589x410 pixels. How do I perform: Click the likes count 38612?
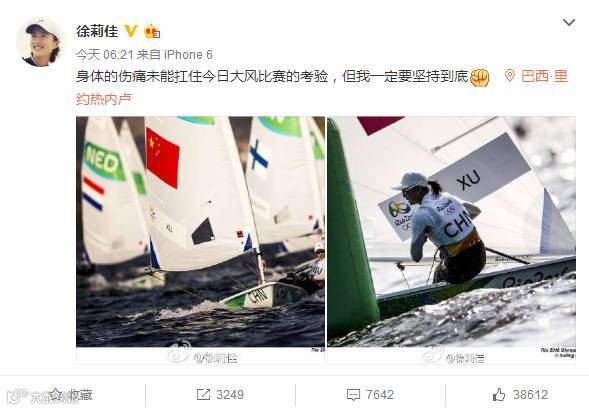530,395
